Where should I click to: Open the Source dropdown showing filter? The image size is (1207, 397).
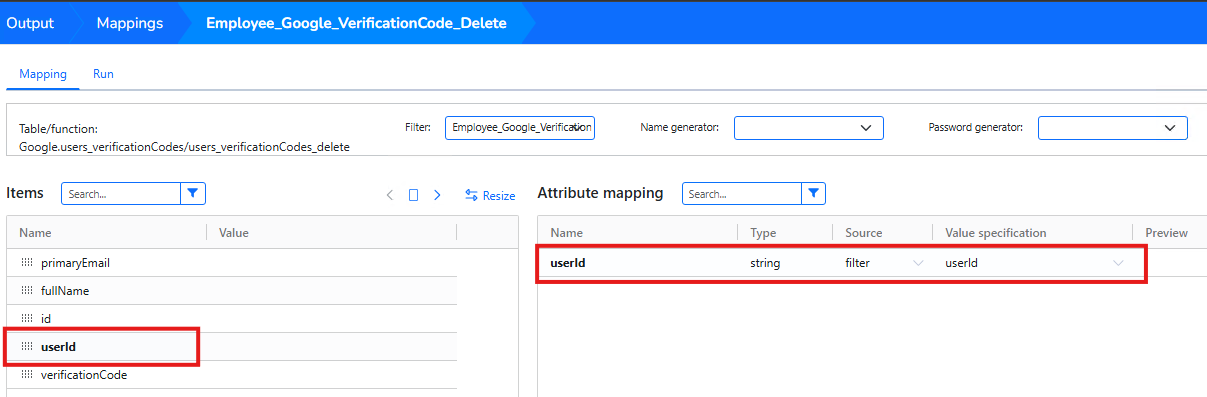pos(884,263)
